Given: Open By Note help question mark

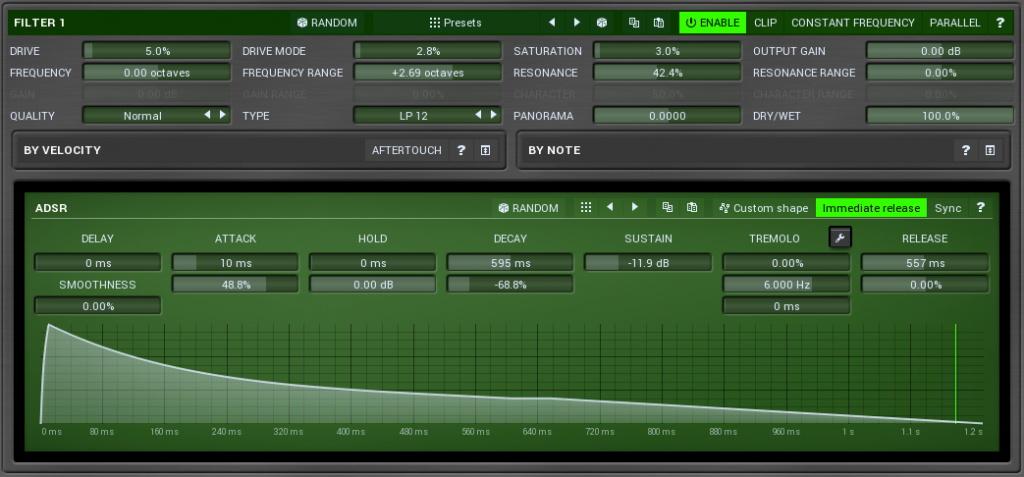Looking at the screenshot, I should [966, 150].
